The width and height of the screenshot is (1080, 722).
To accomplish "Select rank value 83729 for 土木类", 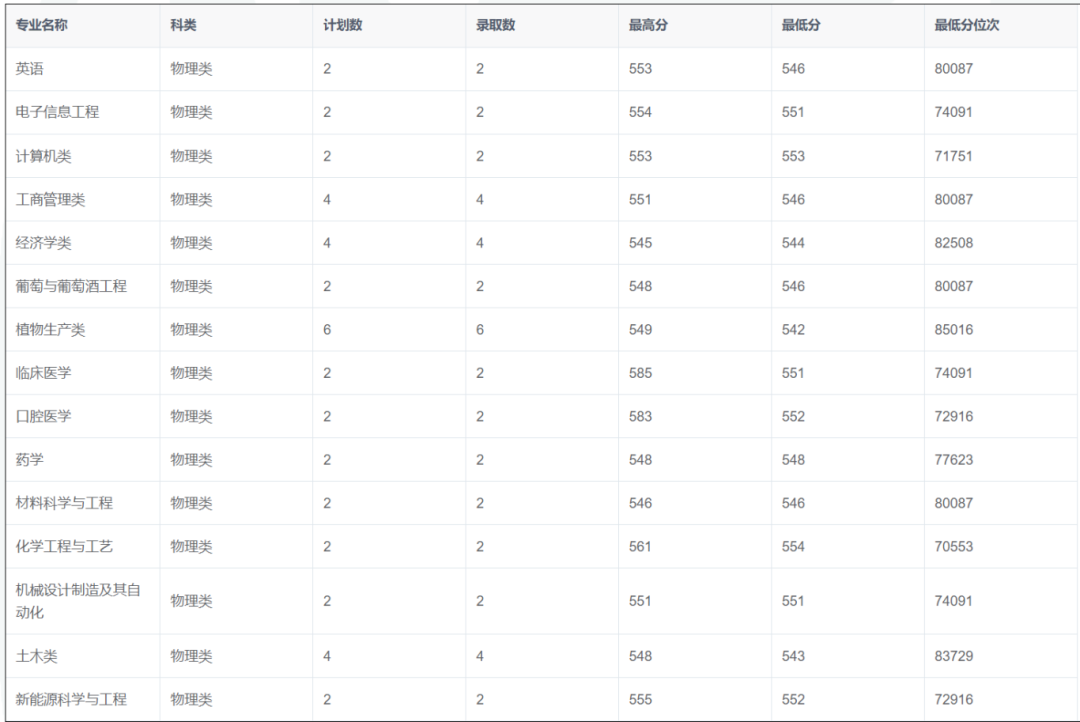I will (x=954, y=656).
